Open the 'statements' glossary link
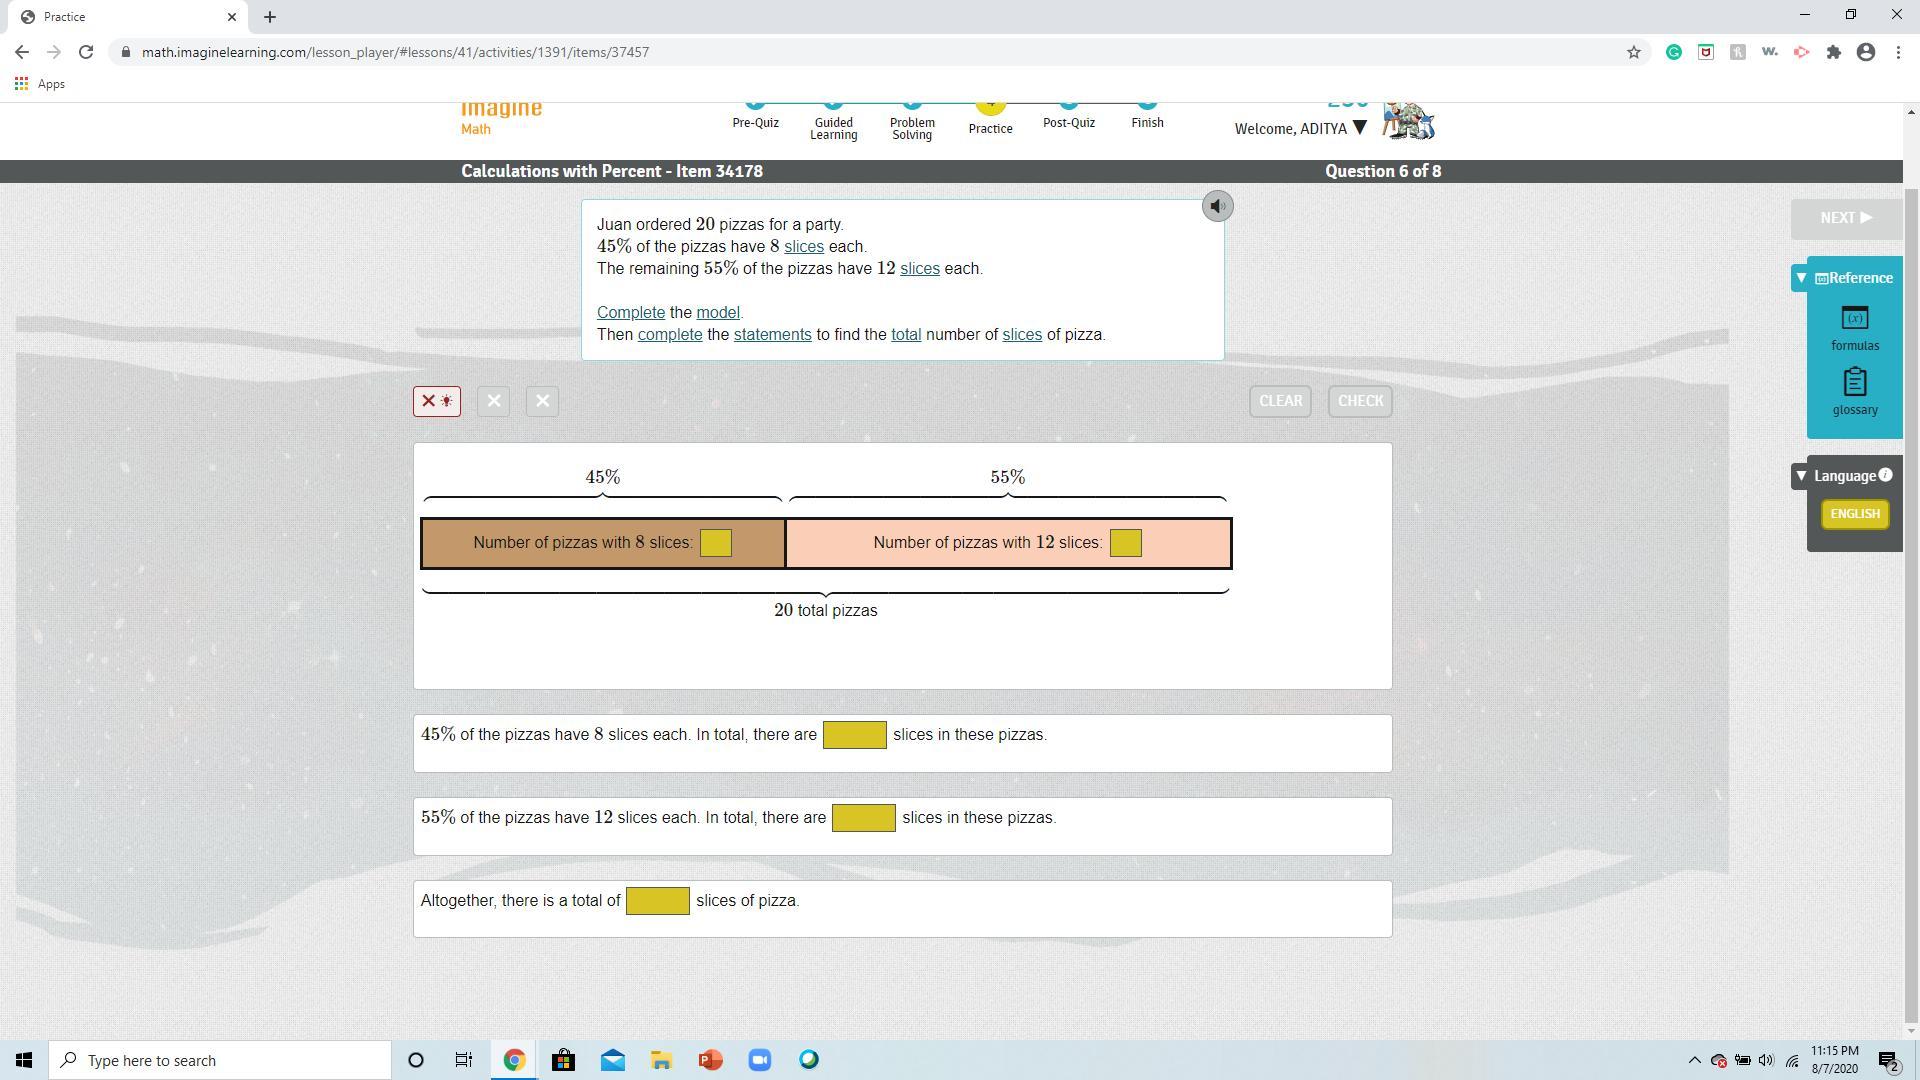The height and width of the screenshot is (1080, 1920). click(772, 335)
